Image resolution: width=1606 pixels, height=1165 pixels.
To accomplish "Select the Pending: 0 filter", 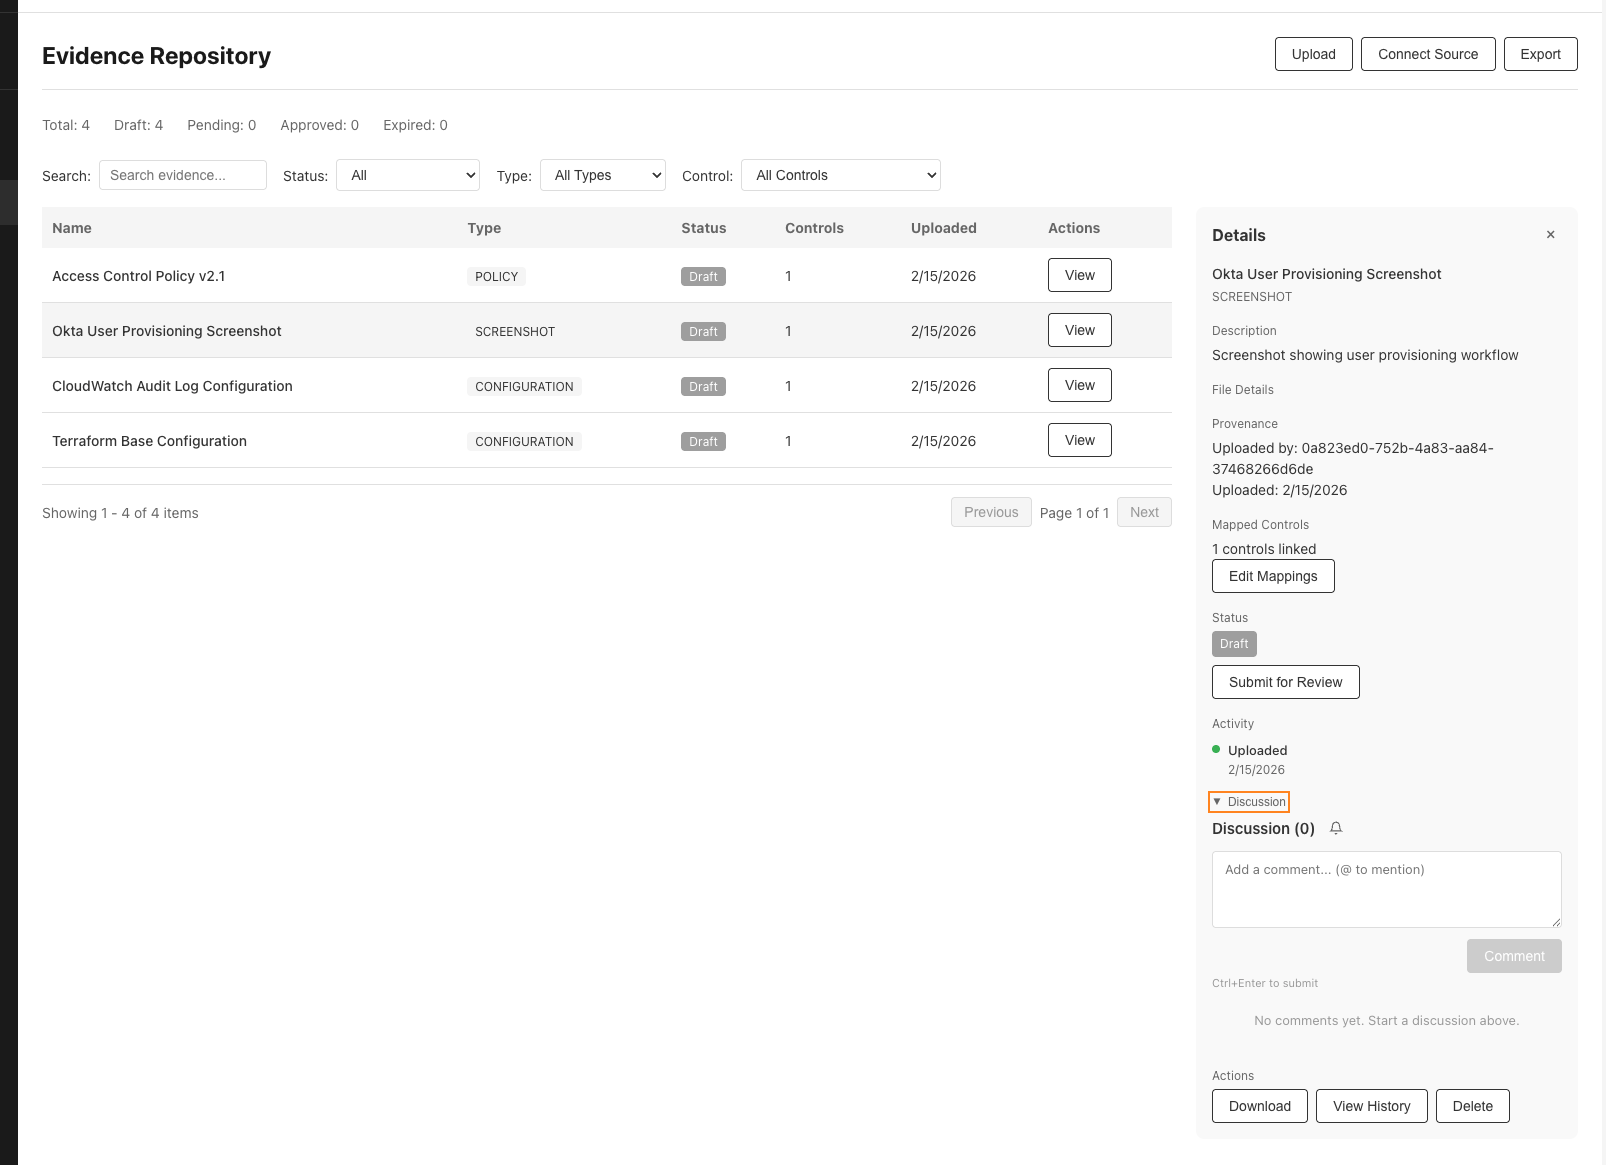I will (221, 125).
